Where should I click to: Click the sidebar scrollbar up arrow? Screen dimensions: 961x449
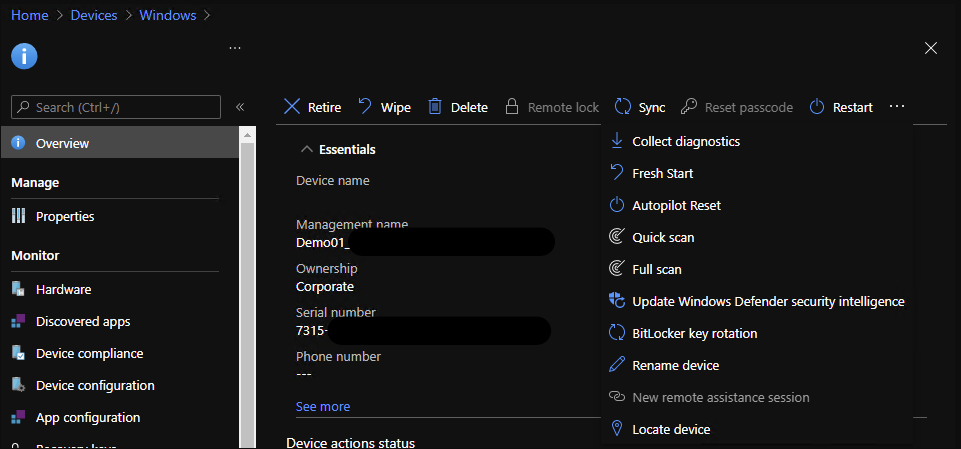[248, 135]
